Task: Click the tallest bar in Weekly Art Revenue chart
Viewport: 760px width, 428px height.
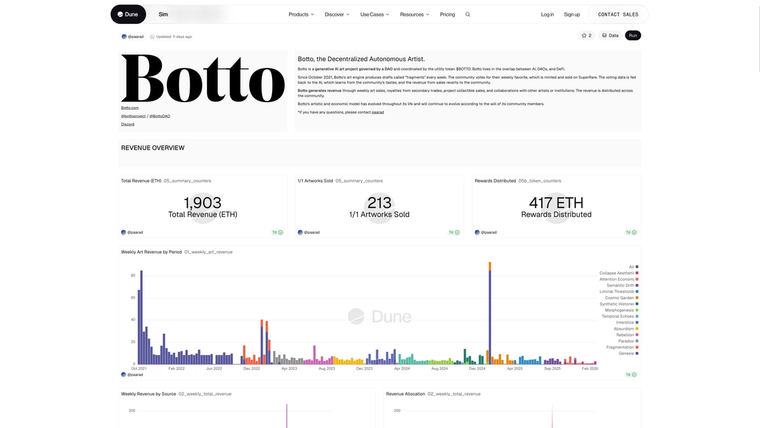Action: (x=490, y=315)
